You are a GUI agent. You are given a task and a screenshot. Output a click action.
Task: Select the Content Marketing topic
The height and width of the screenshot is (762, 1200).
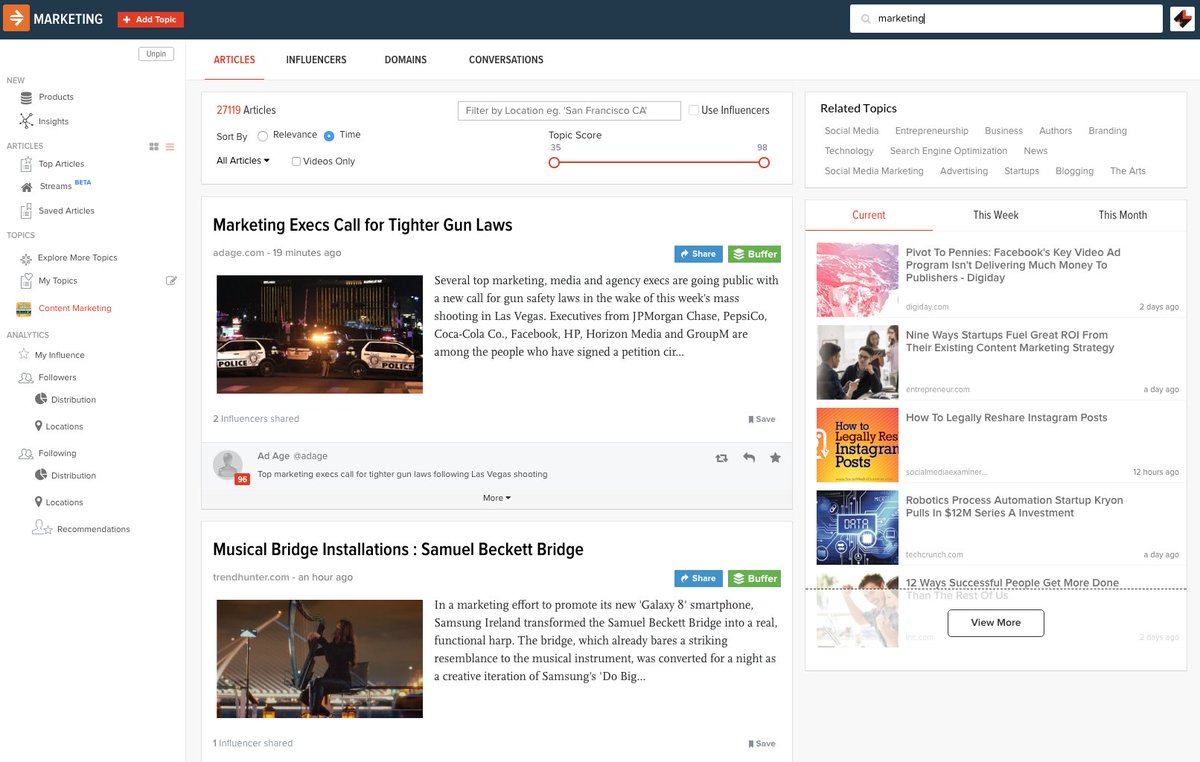[75, 308]
